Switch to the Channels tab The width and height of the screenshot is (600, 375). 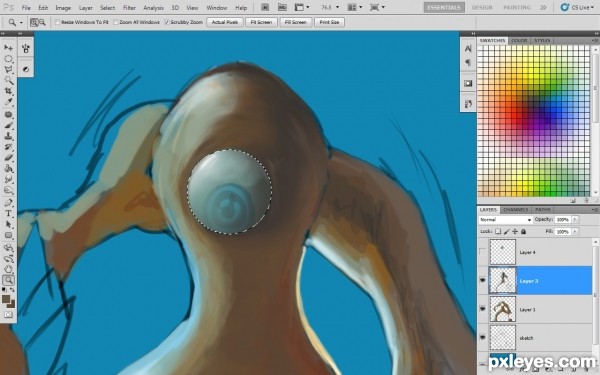coord(515,210)
